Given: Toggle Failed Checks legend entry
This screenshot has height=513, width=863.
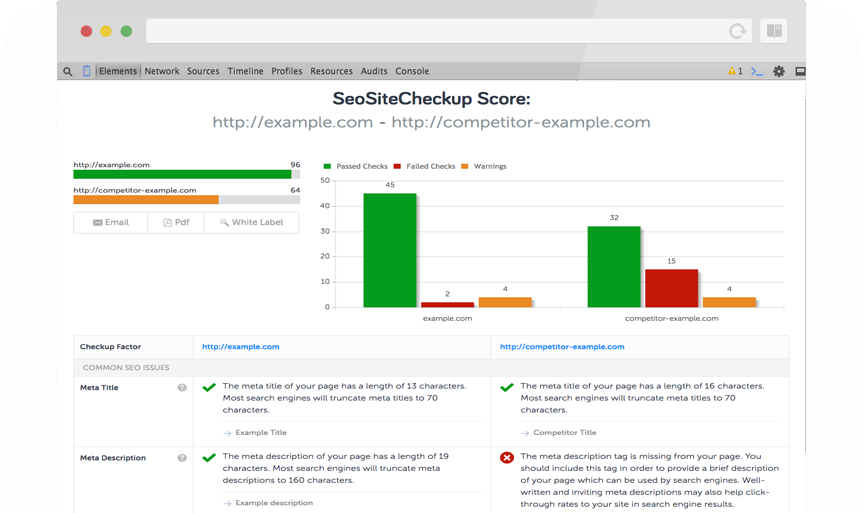Looking at the screenshot, I should point(424,166).
